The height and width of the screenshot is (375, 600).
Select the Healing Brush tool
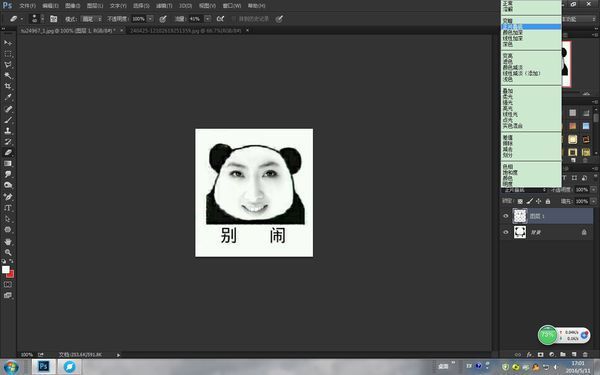click(8, 109)
